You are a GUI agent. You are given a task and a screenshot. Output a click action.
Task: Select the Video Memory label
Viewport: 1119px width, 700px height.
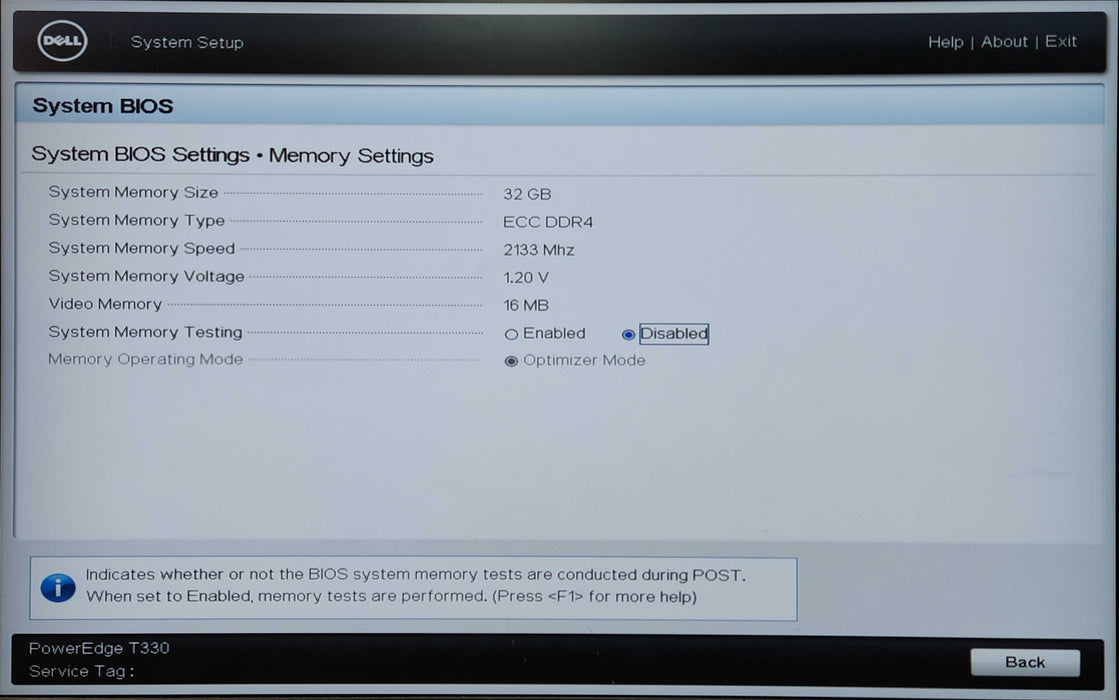coord(105,304)
